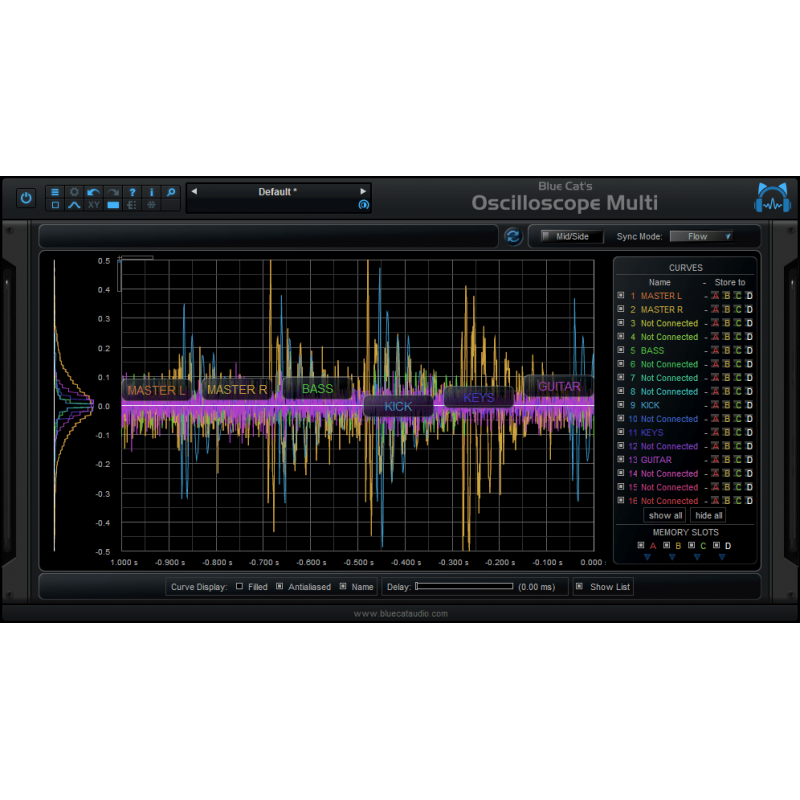The height and width of the screenshot is (800, 800).
Task: Open the settings gear in the toolbar
Action: (74, 192)
